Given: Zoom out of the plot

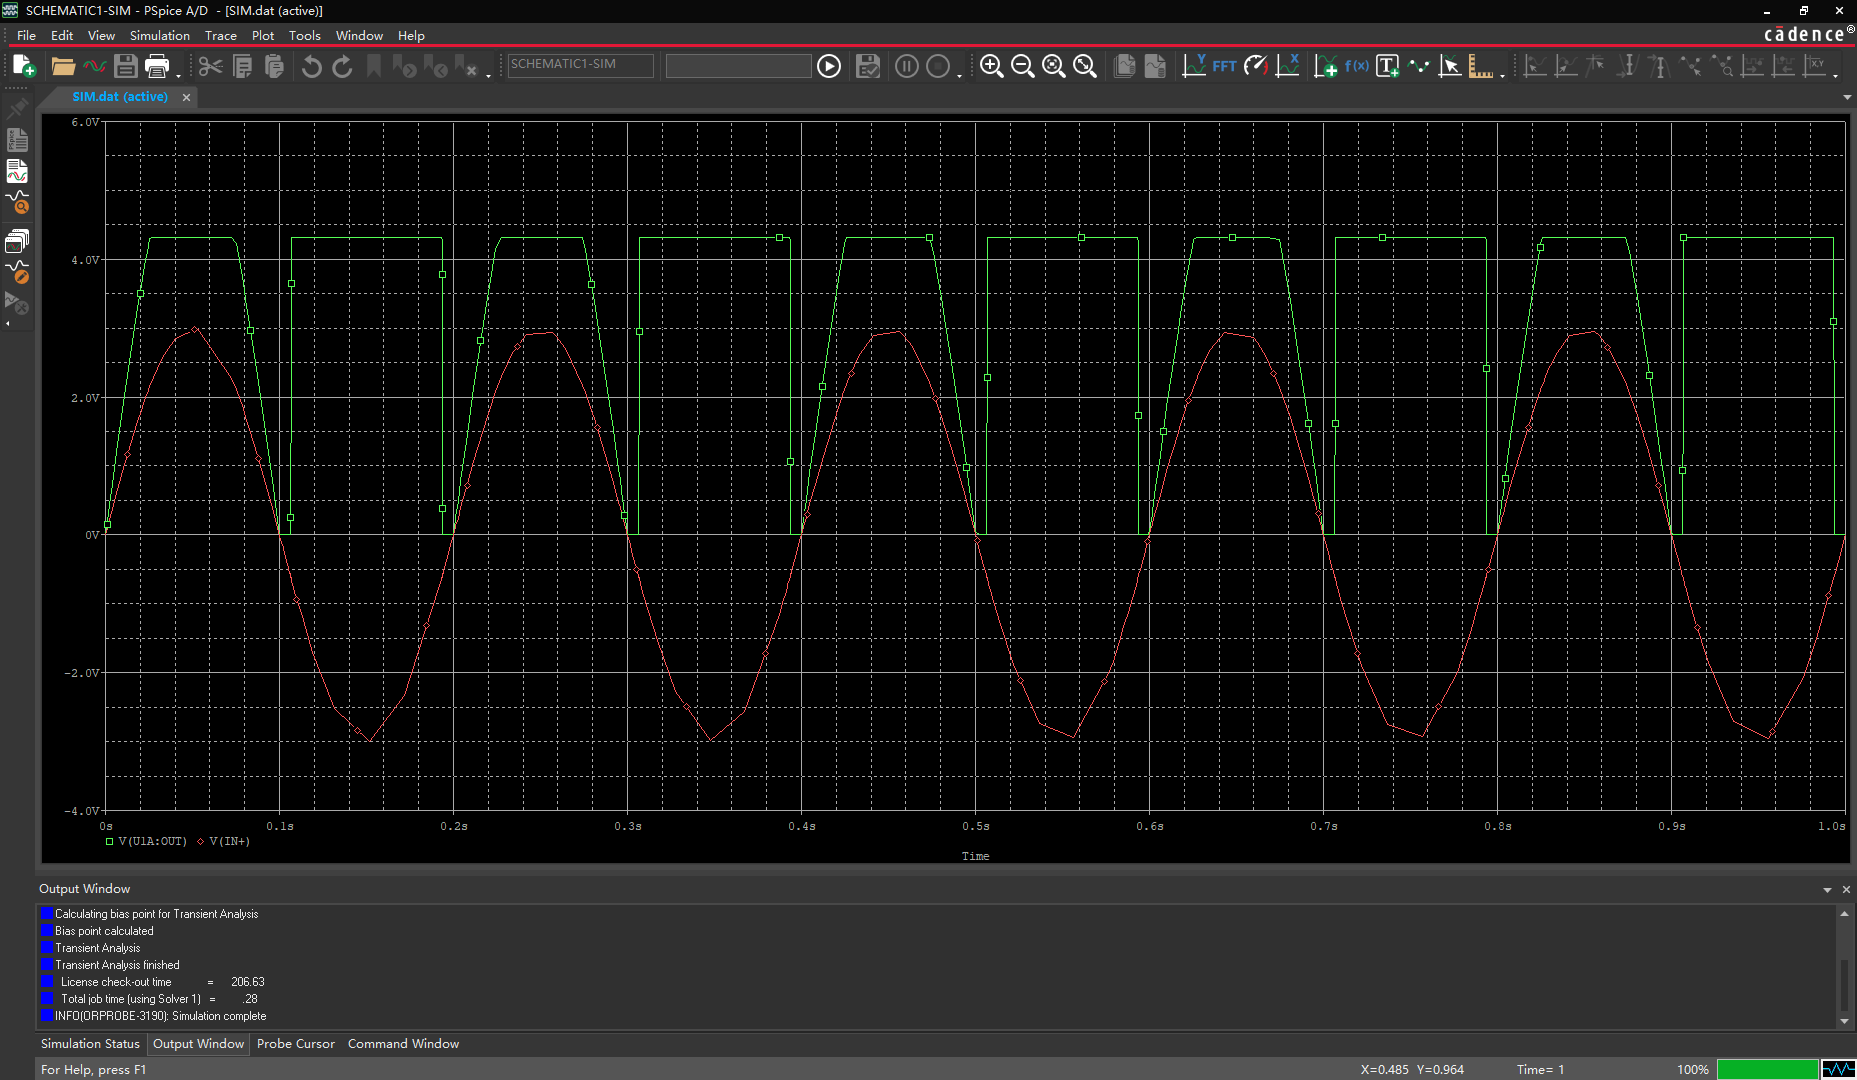Looking at the screenshot, I should tap(1022, 66).
